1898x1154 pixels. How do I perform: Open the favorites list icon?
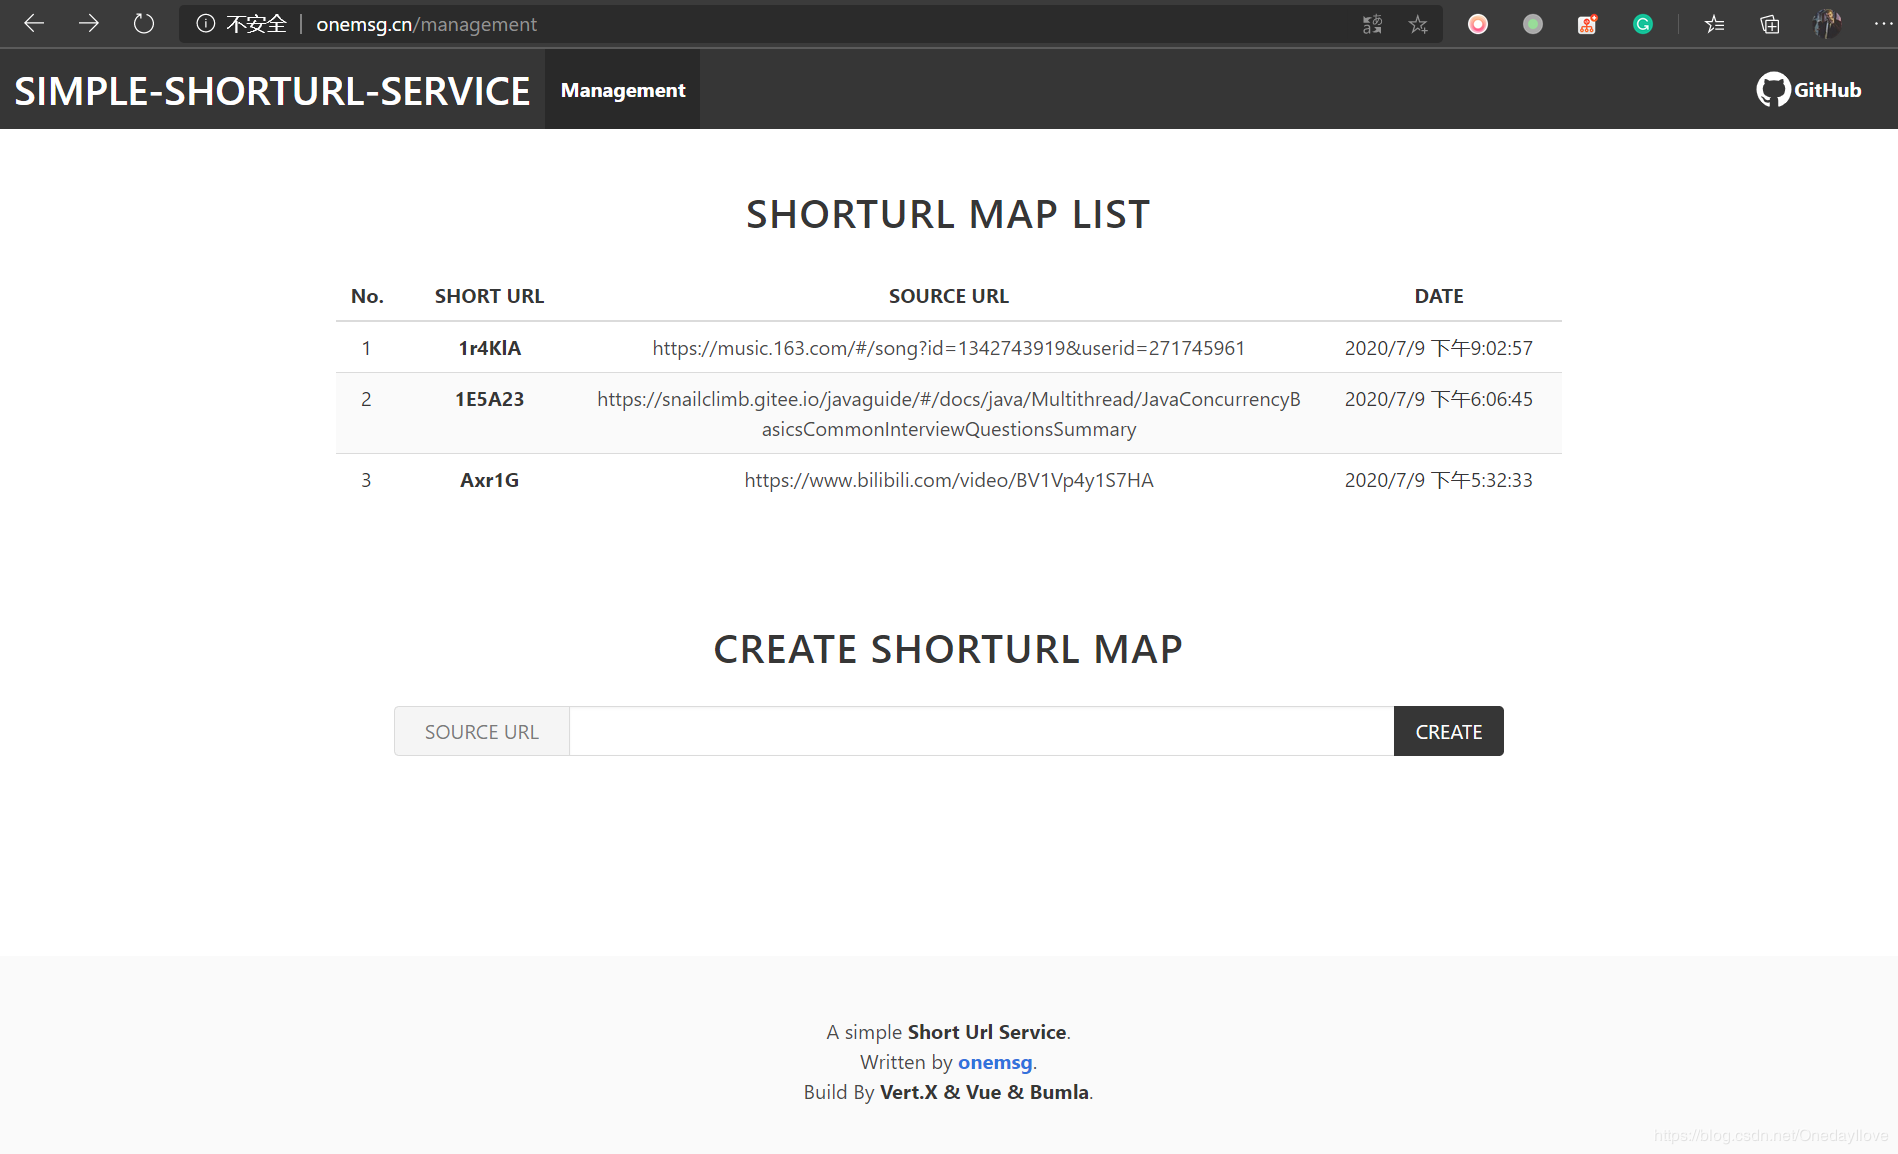tap(1715, 24)
